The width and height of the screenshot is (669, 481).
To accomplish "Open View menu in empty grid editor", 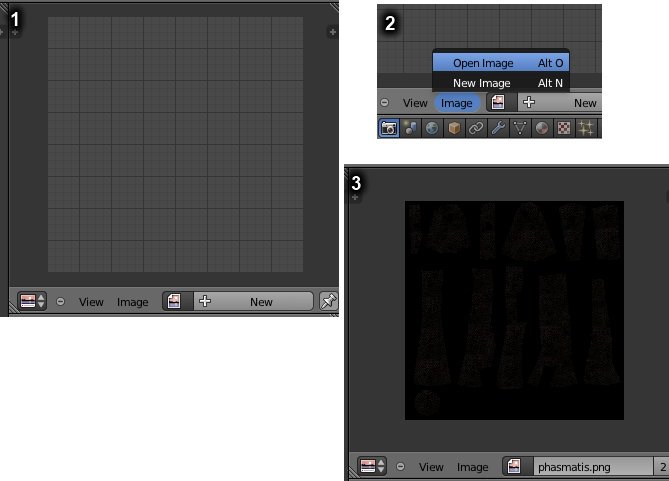I will [91, 302].
